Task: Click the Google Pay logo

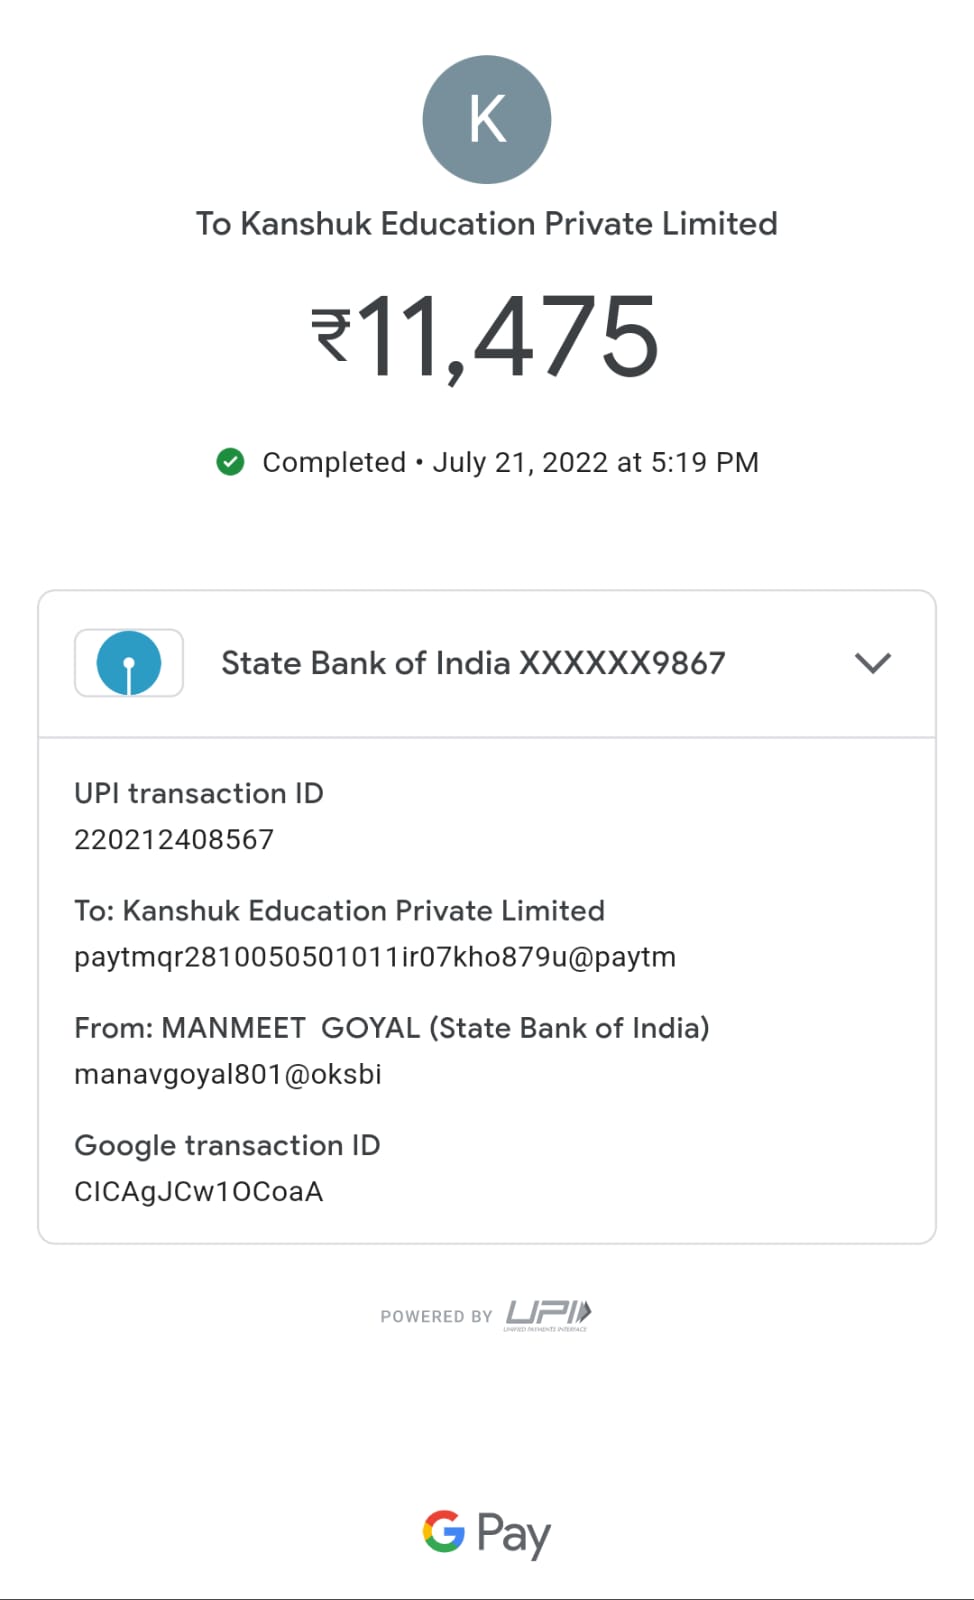Action: (x=487, y=1532)
